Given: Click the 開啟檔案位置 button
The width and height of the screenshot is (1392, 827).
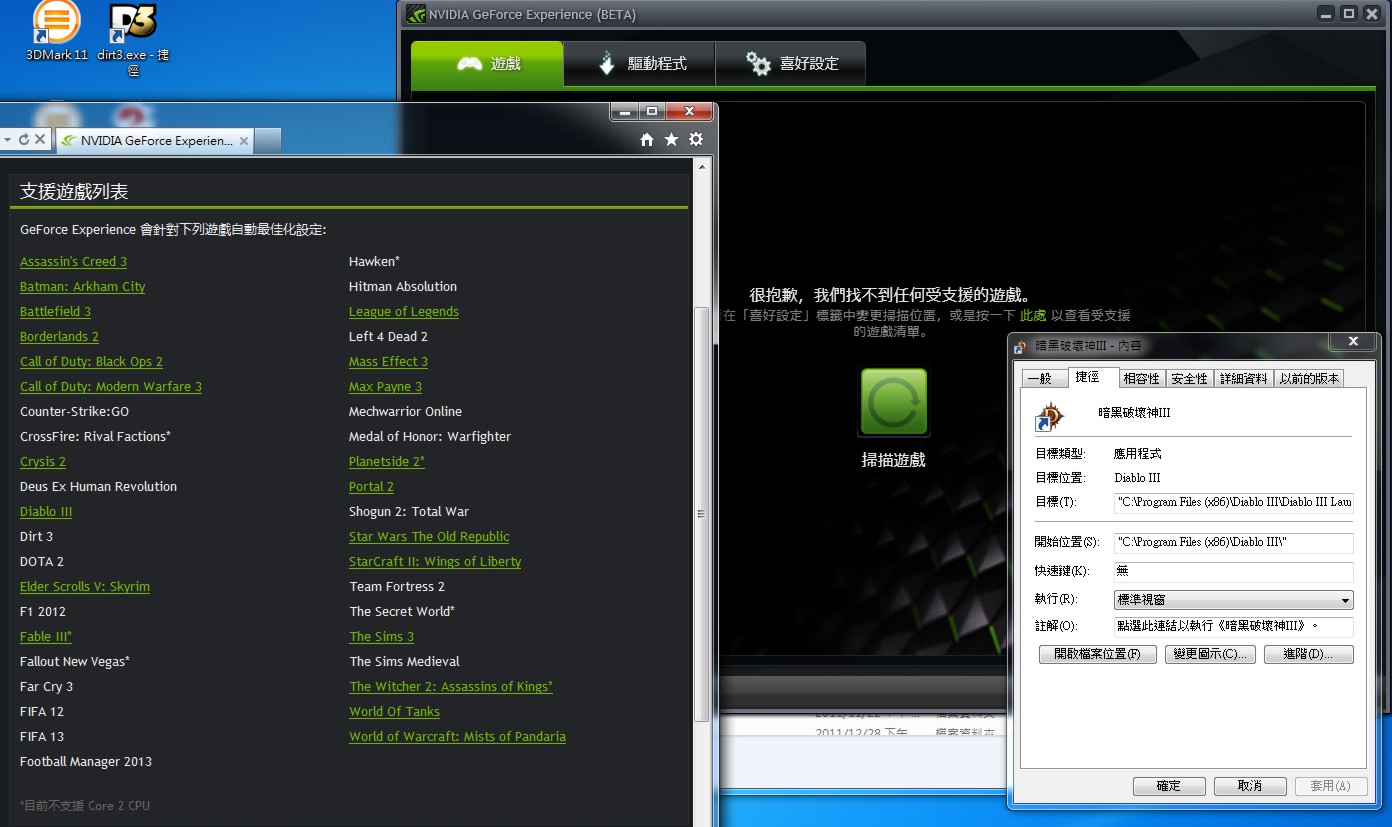Looking at the screenshot, I should (1098, 654).
